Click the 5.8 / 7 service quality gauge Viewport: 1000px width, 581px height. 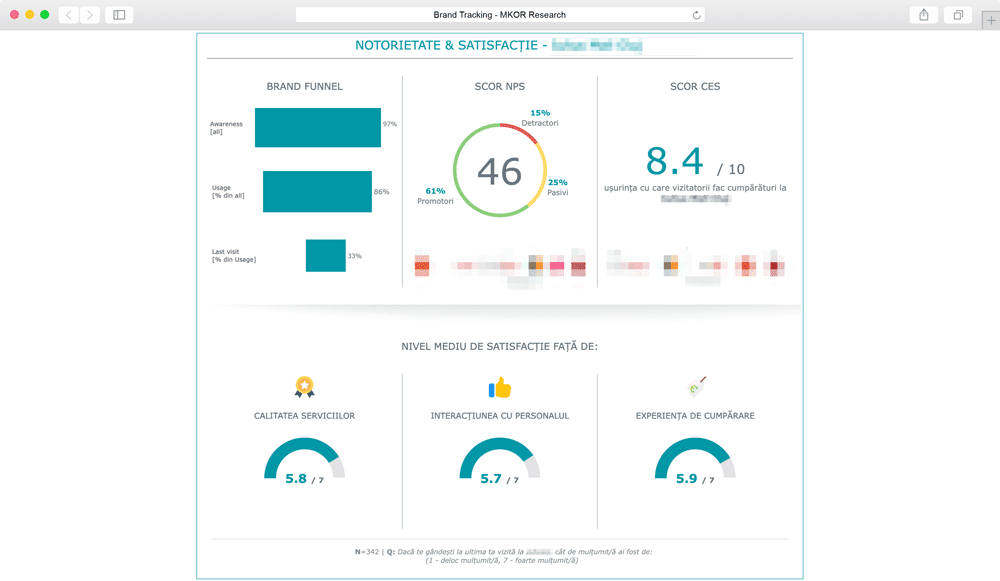[x=304, y=461]
